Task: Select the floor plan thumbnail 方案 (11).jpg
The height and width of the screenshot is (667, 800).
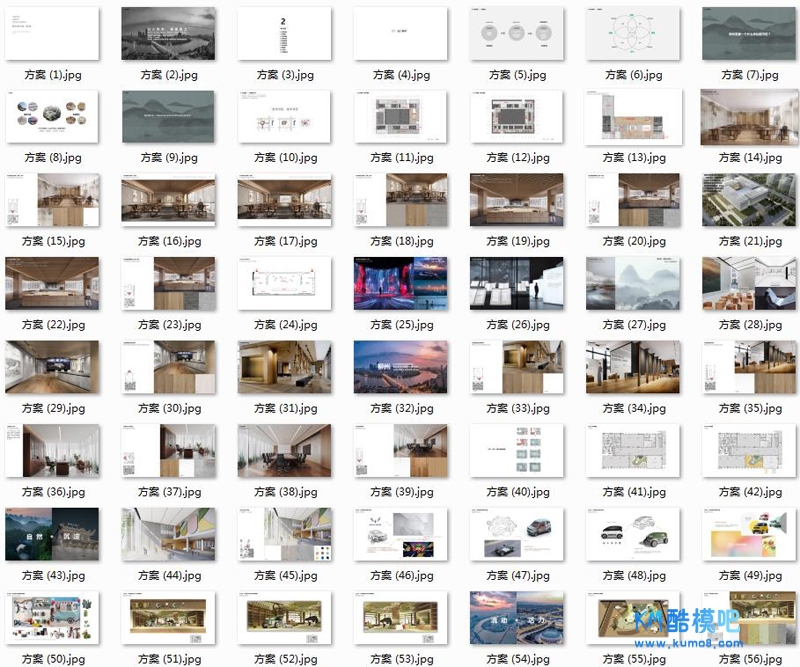Action: tap(400, 117)
